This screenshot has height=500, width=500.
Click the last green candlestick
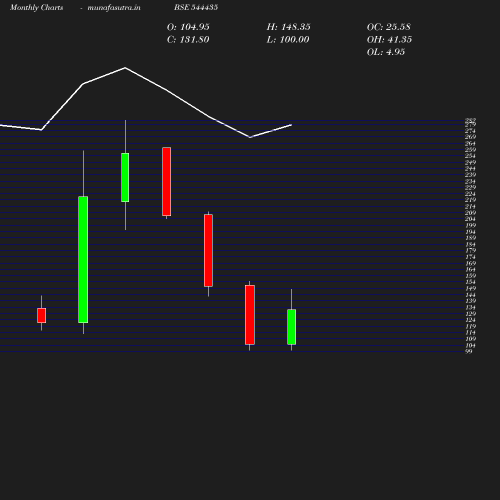tap(291, 327)
